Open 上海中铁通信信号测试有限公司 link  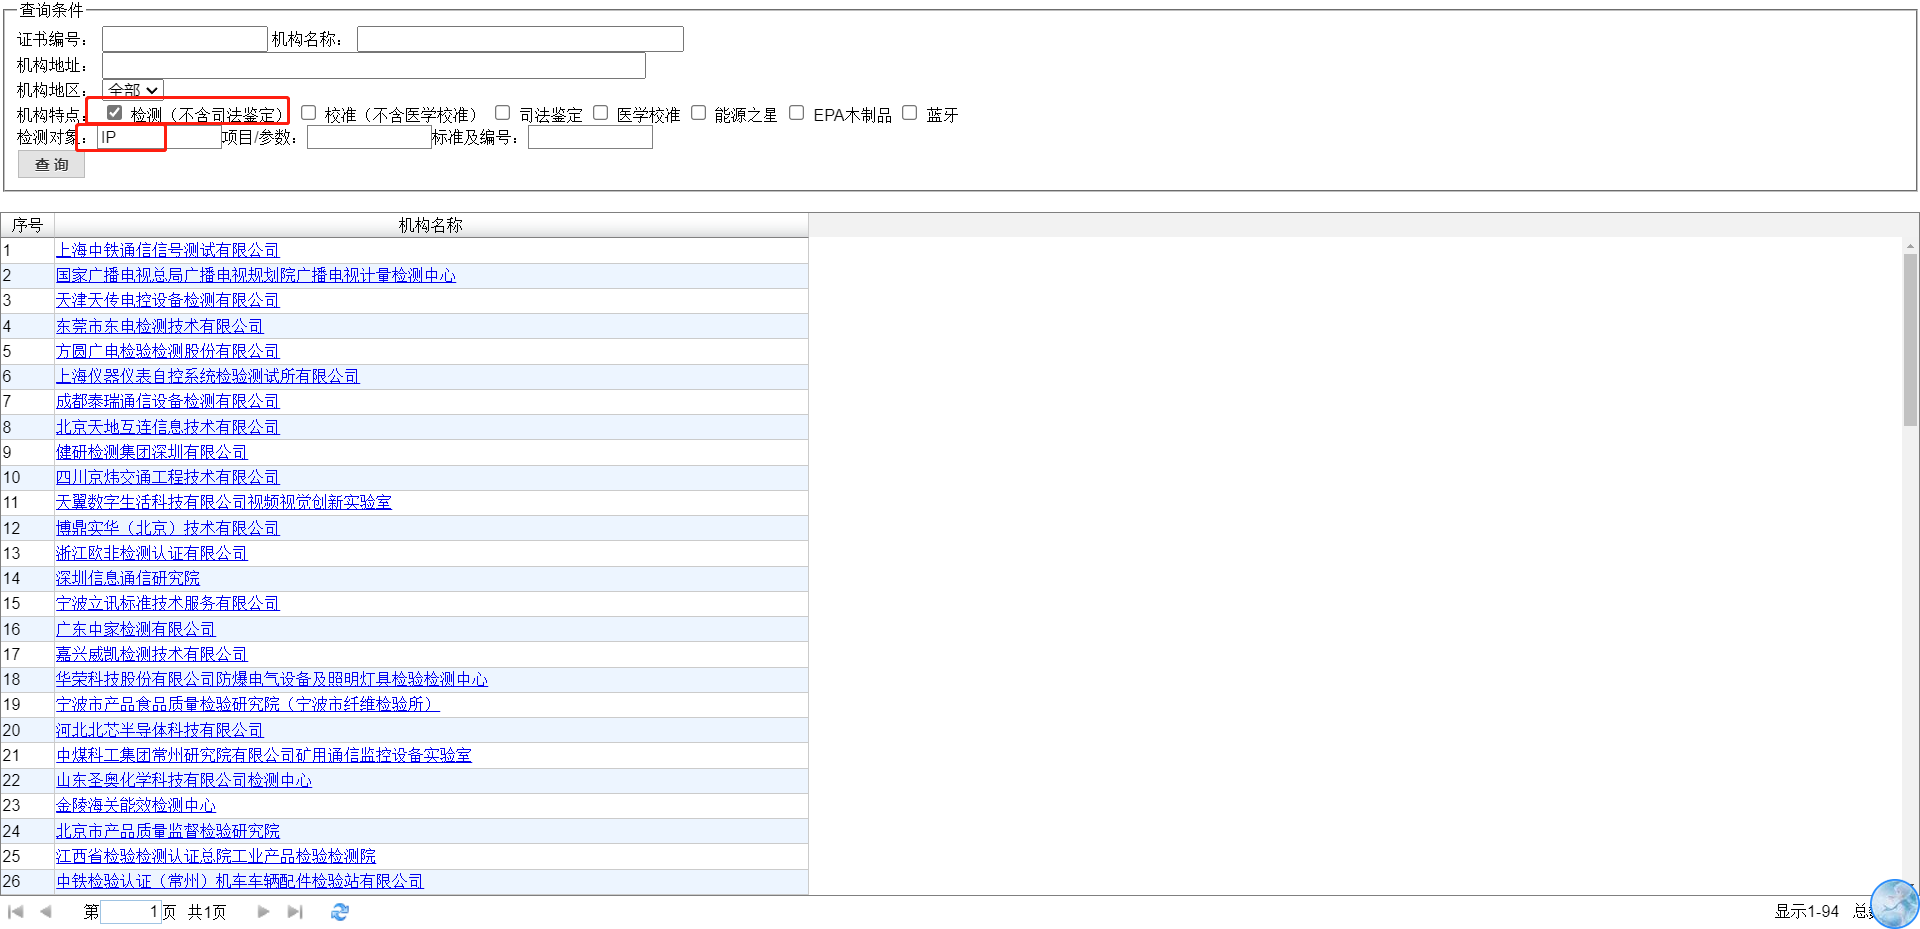click(x=167, y=250)
